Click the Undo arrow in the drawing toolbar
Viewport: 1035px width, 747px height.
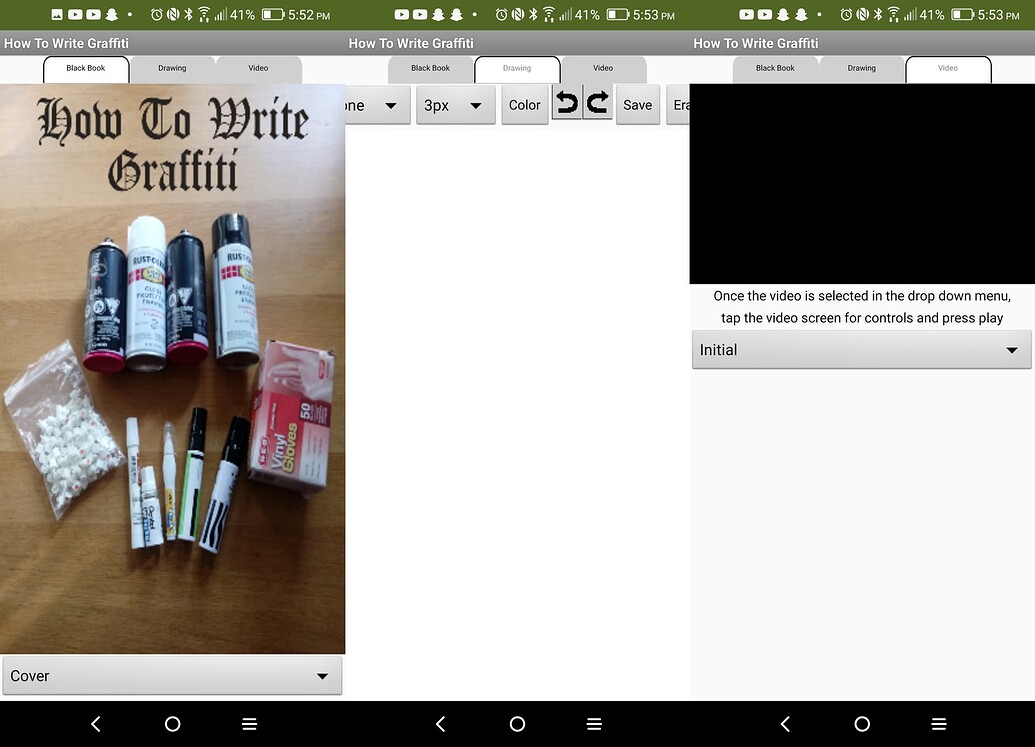pyautogui.click(x=566, y=104)
